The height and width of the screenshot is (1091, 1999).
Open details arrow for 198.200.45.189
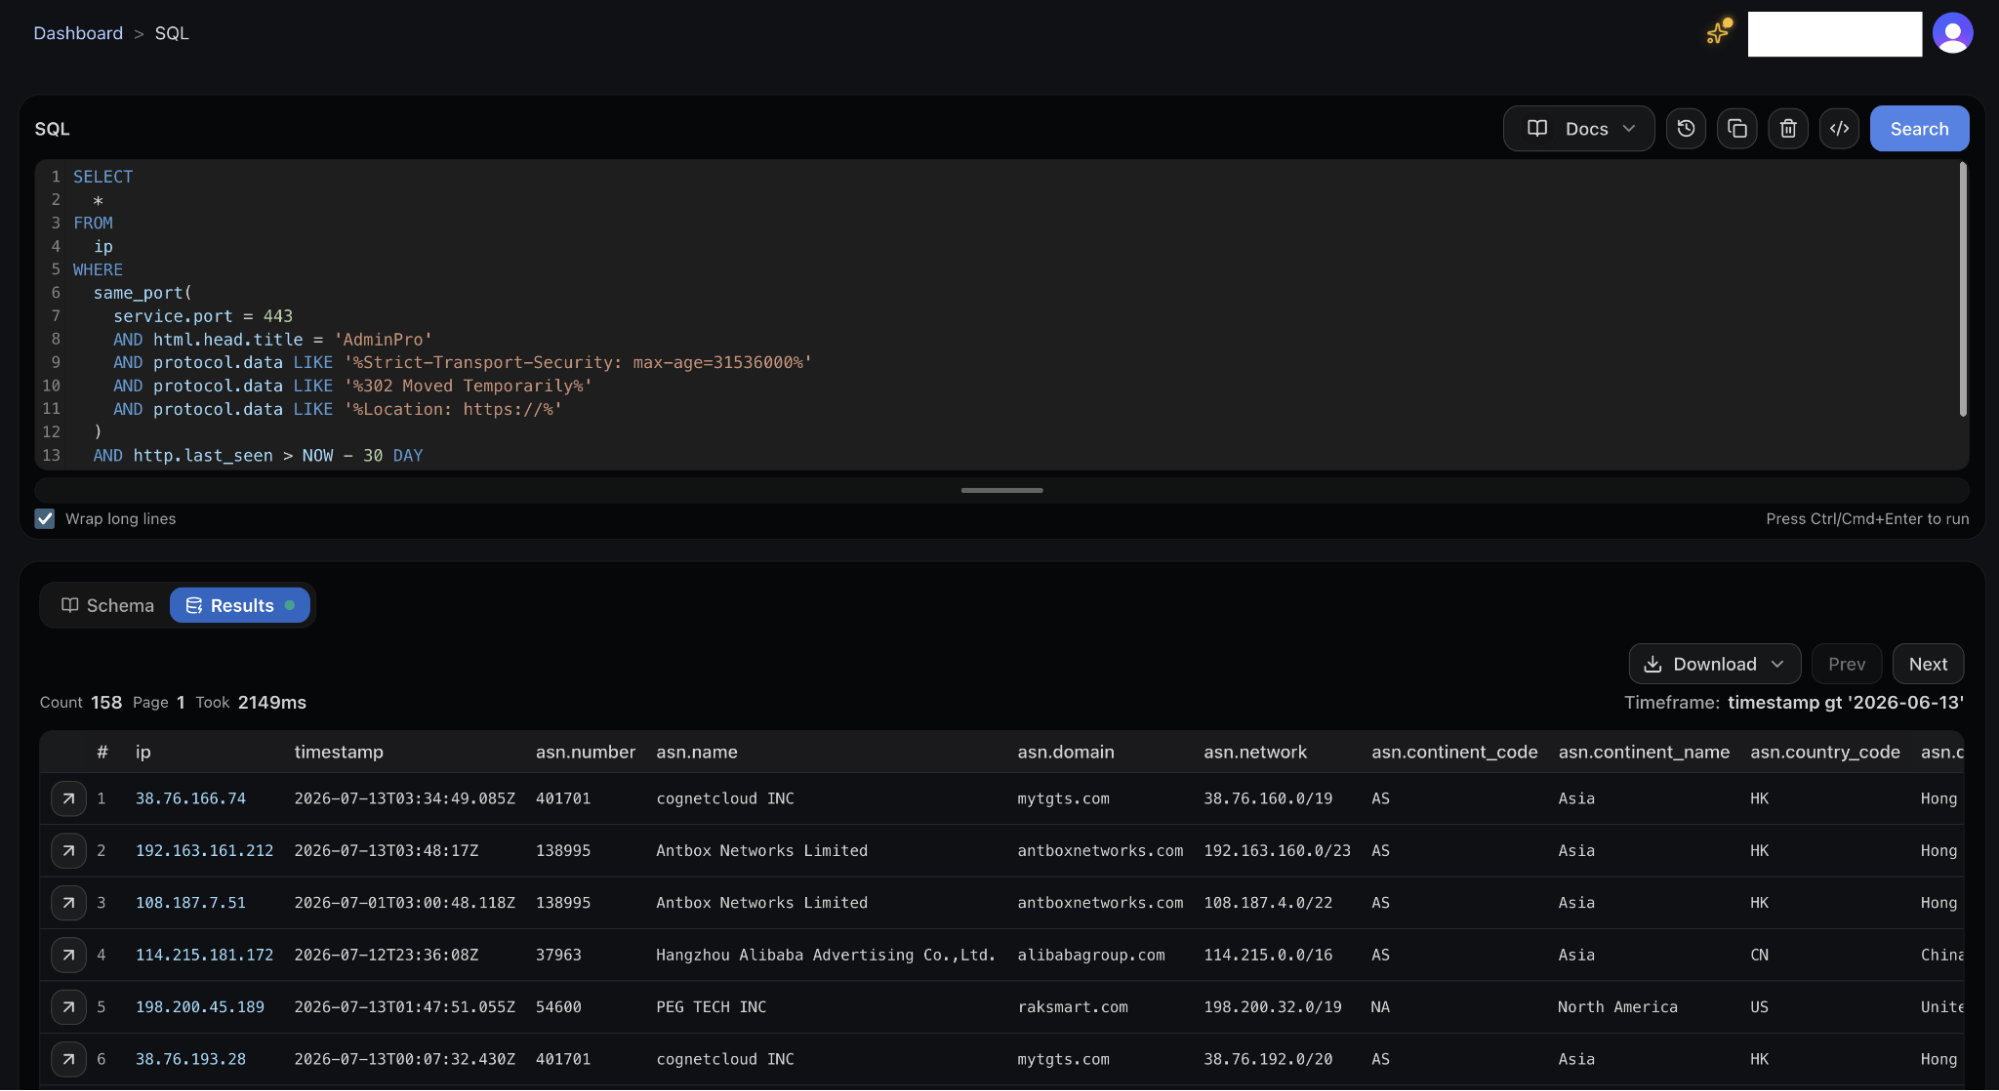click(68, 1007)
